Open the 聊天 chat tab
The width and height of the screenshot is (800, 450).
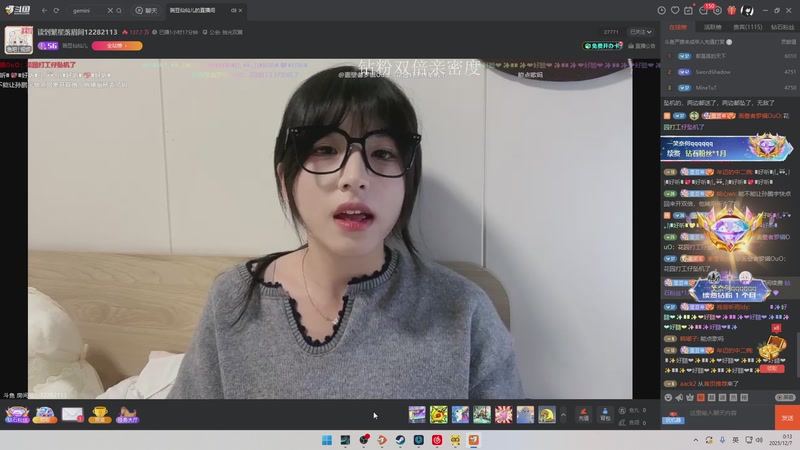146,10
